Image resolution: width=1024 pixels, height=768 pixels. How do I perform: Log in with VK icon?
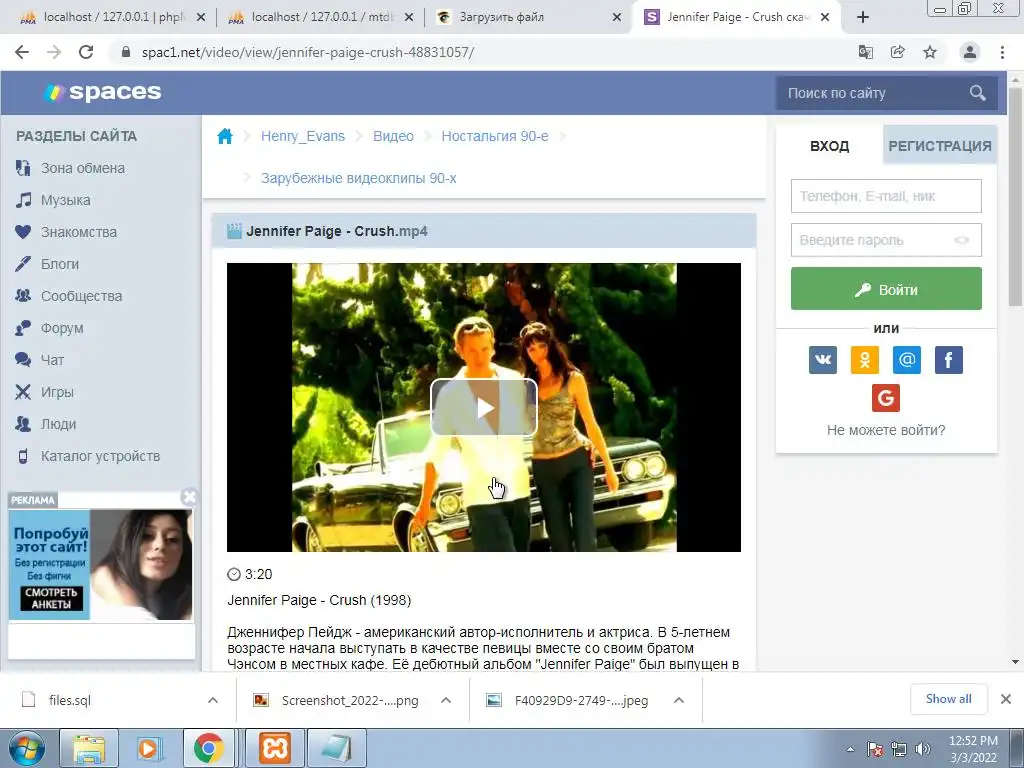coord(823,360)
